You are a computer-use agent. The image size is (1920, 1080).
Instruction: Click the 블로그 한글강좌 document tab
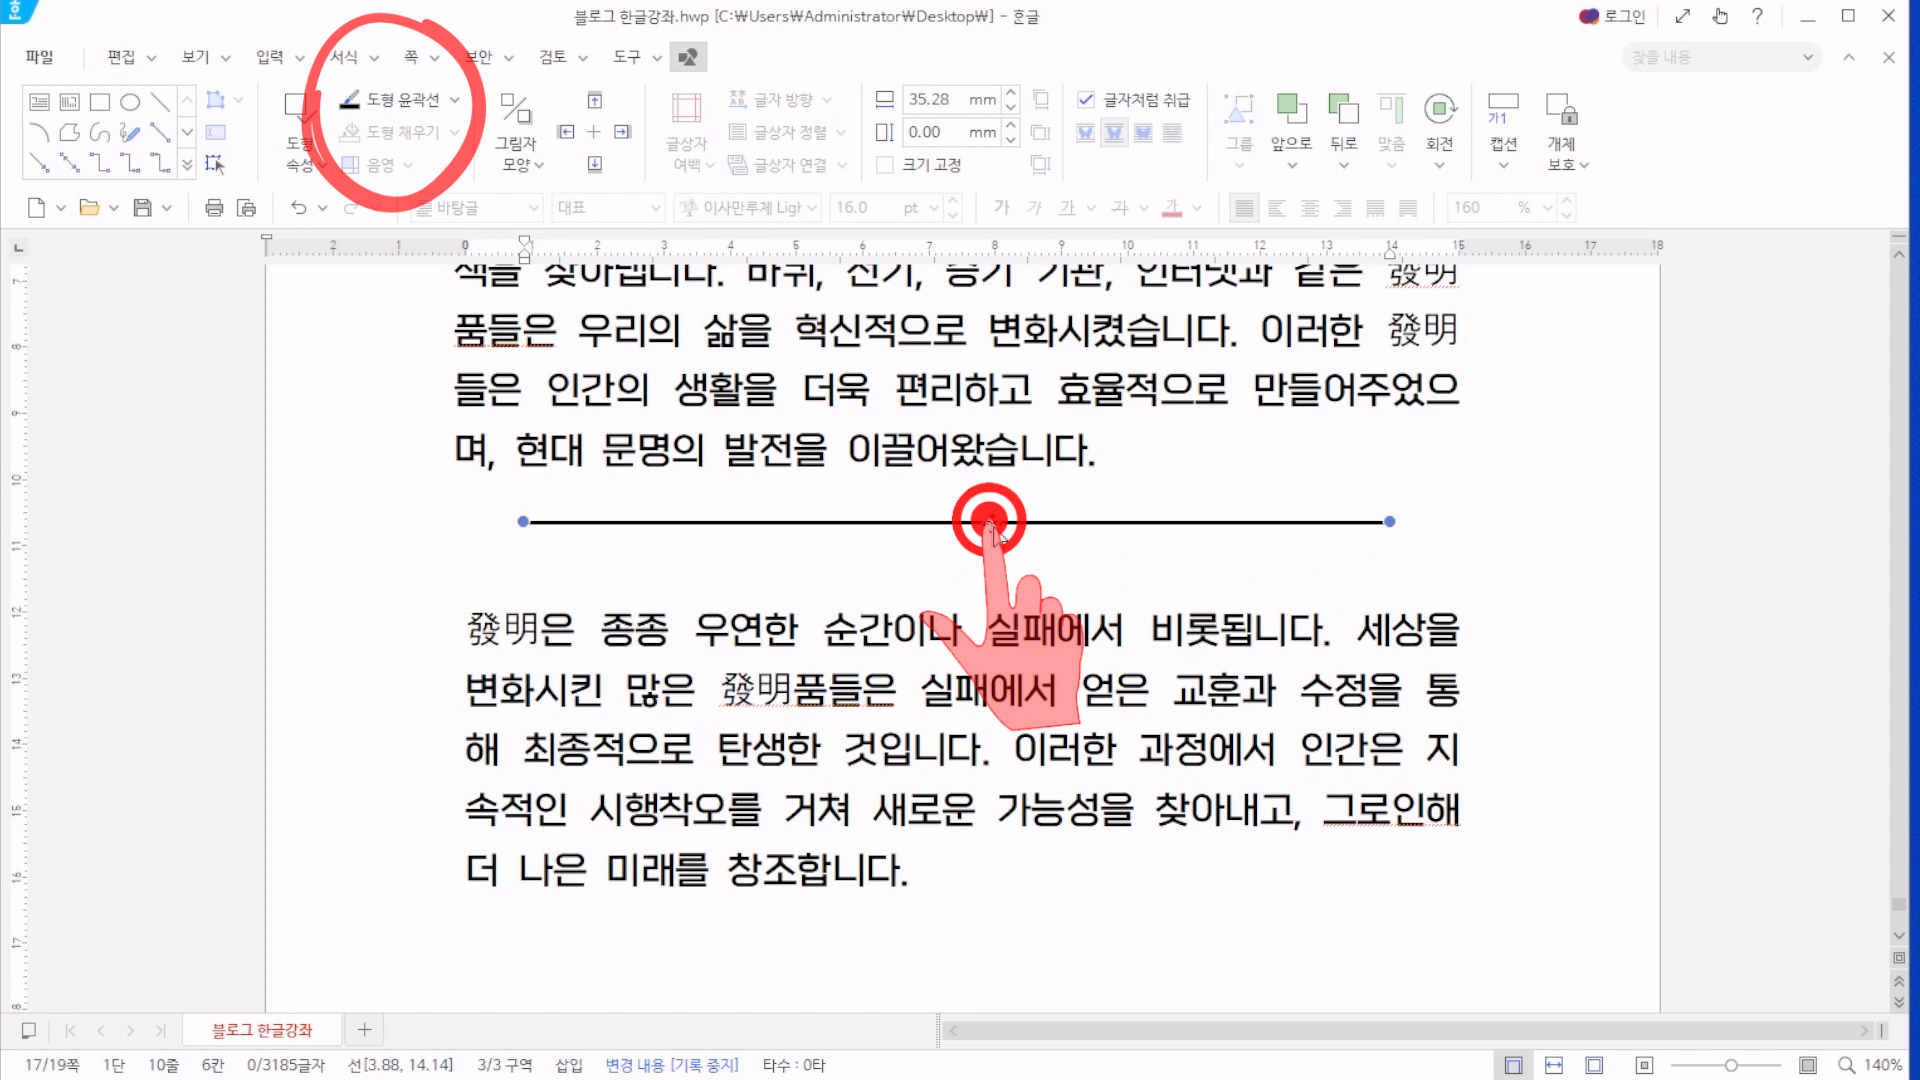(x=262, y=1030)
